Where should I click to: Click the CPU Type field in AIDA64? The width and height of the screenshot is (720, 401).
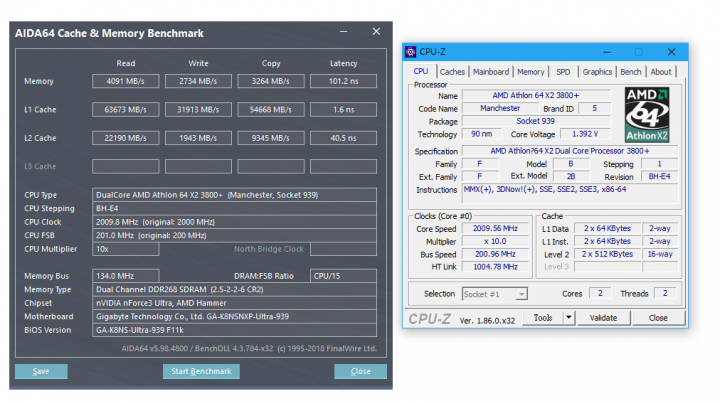(234, 195)
